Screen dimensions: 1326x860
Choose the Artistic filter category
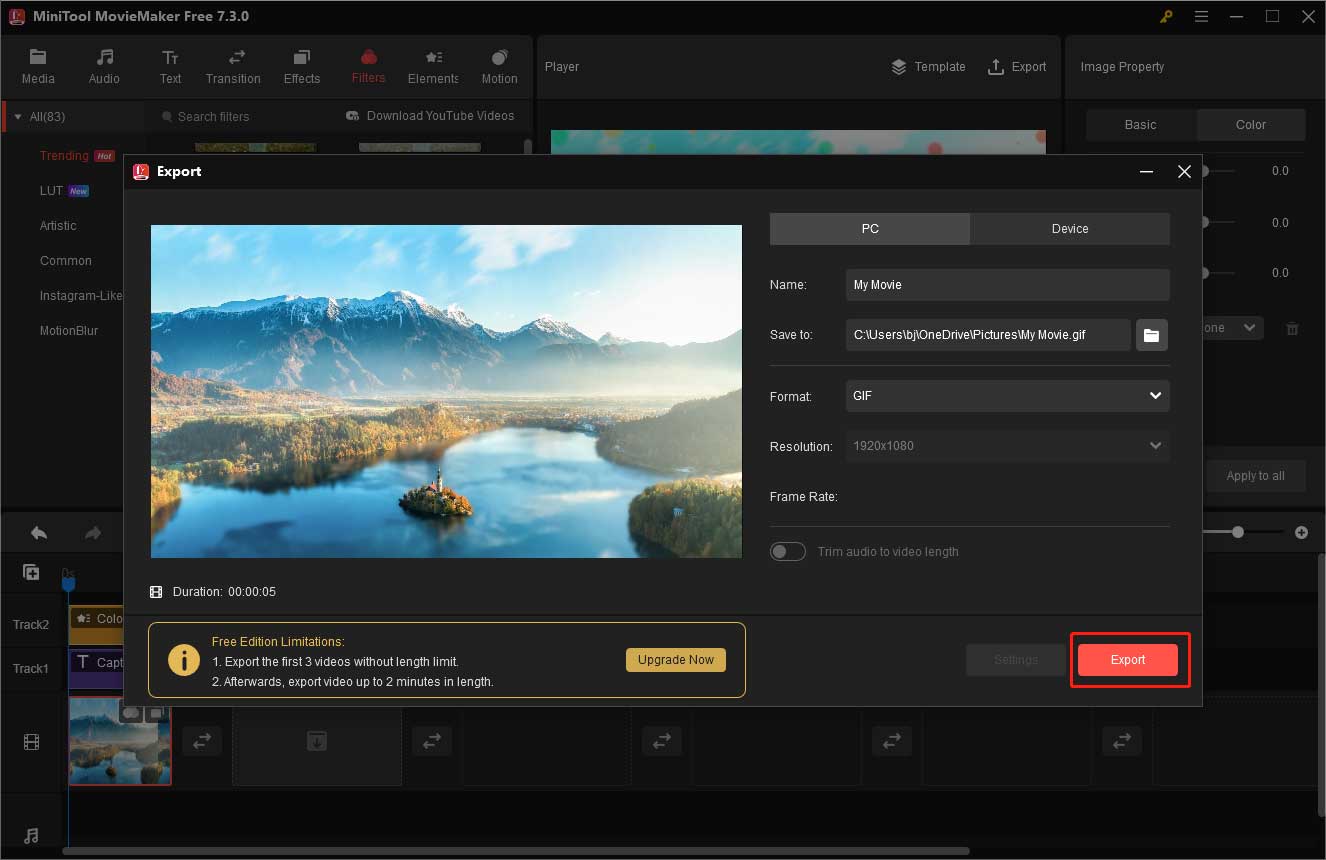[x=58, y=226]
